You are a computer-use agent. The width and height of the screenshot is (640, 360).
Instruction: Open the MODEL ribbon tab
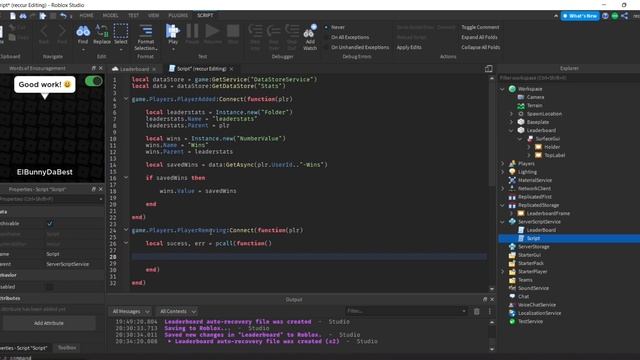pyautogui.click(x=110, y=15)
